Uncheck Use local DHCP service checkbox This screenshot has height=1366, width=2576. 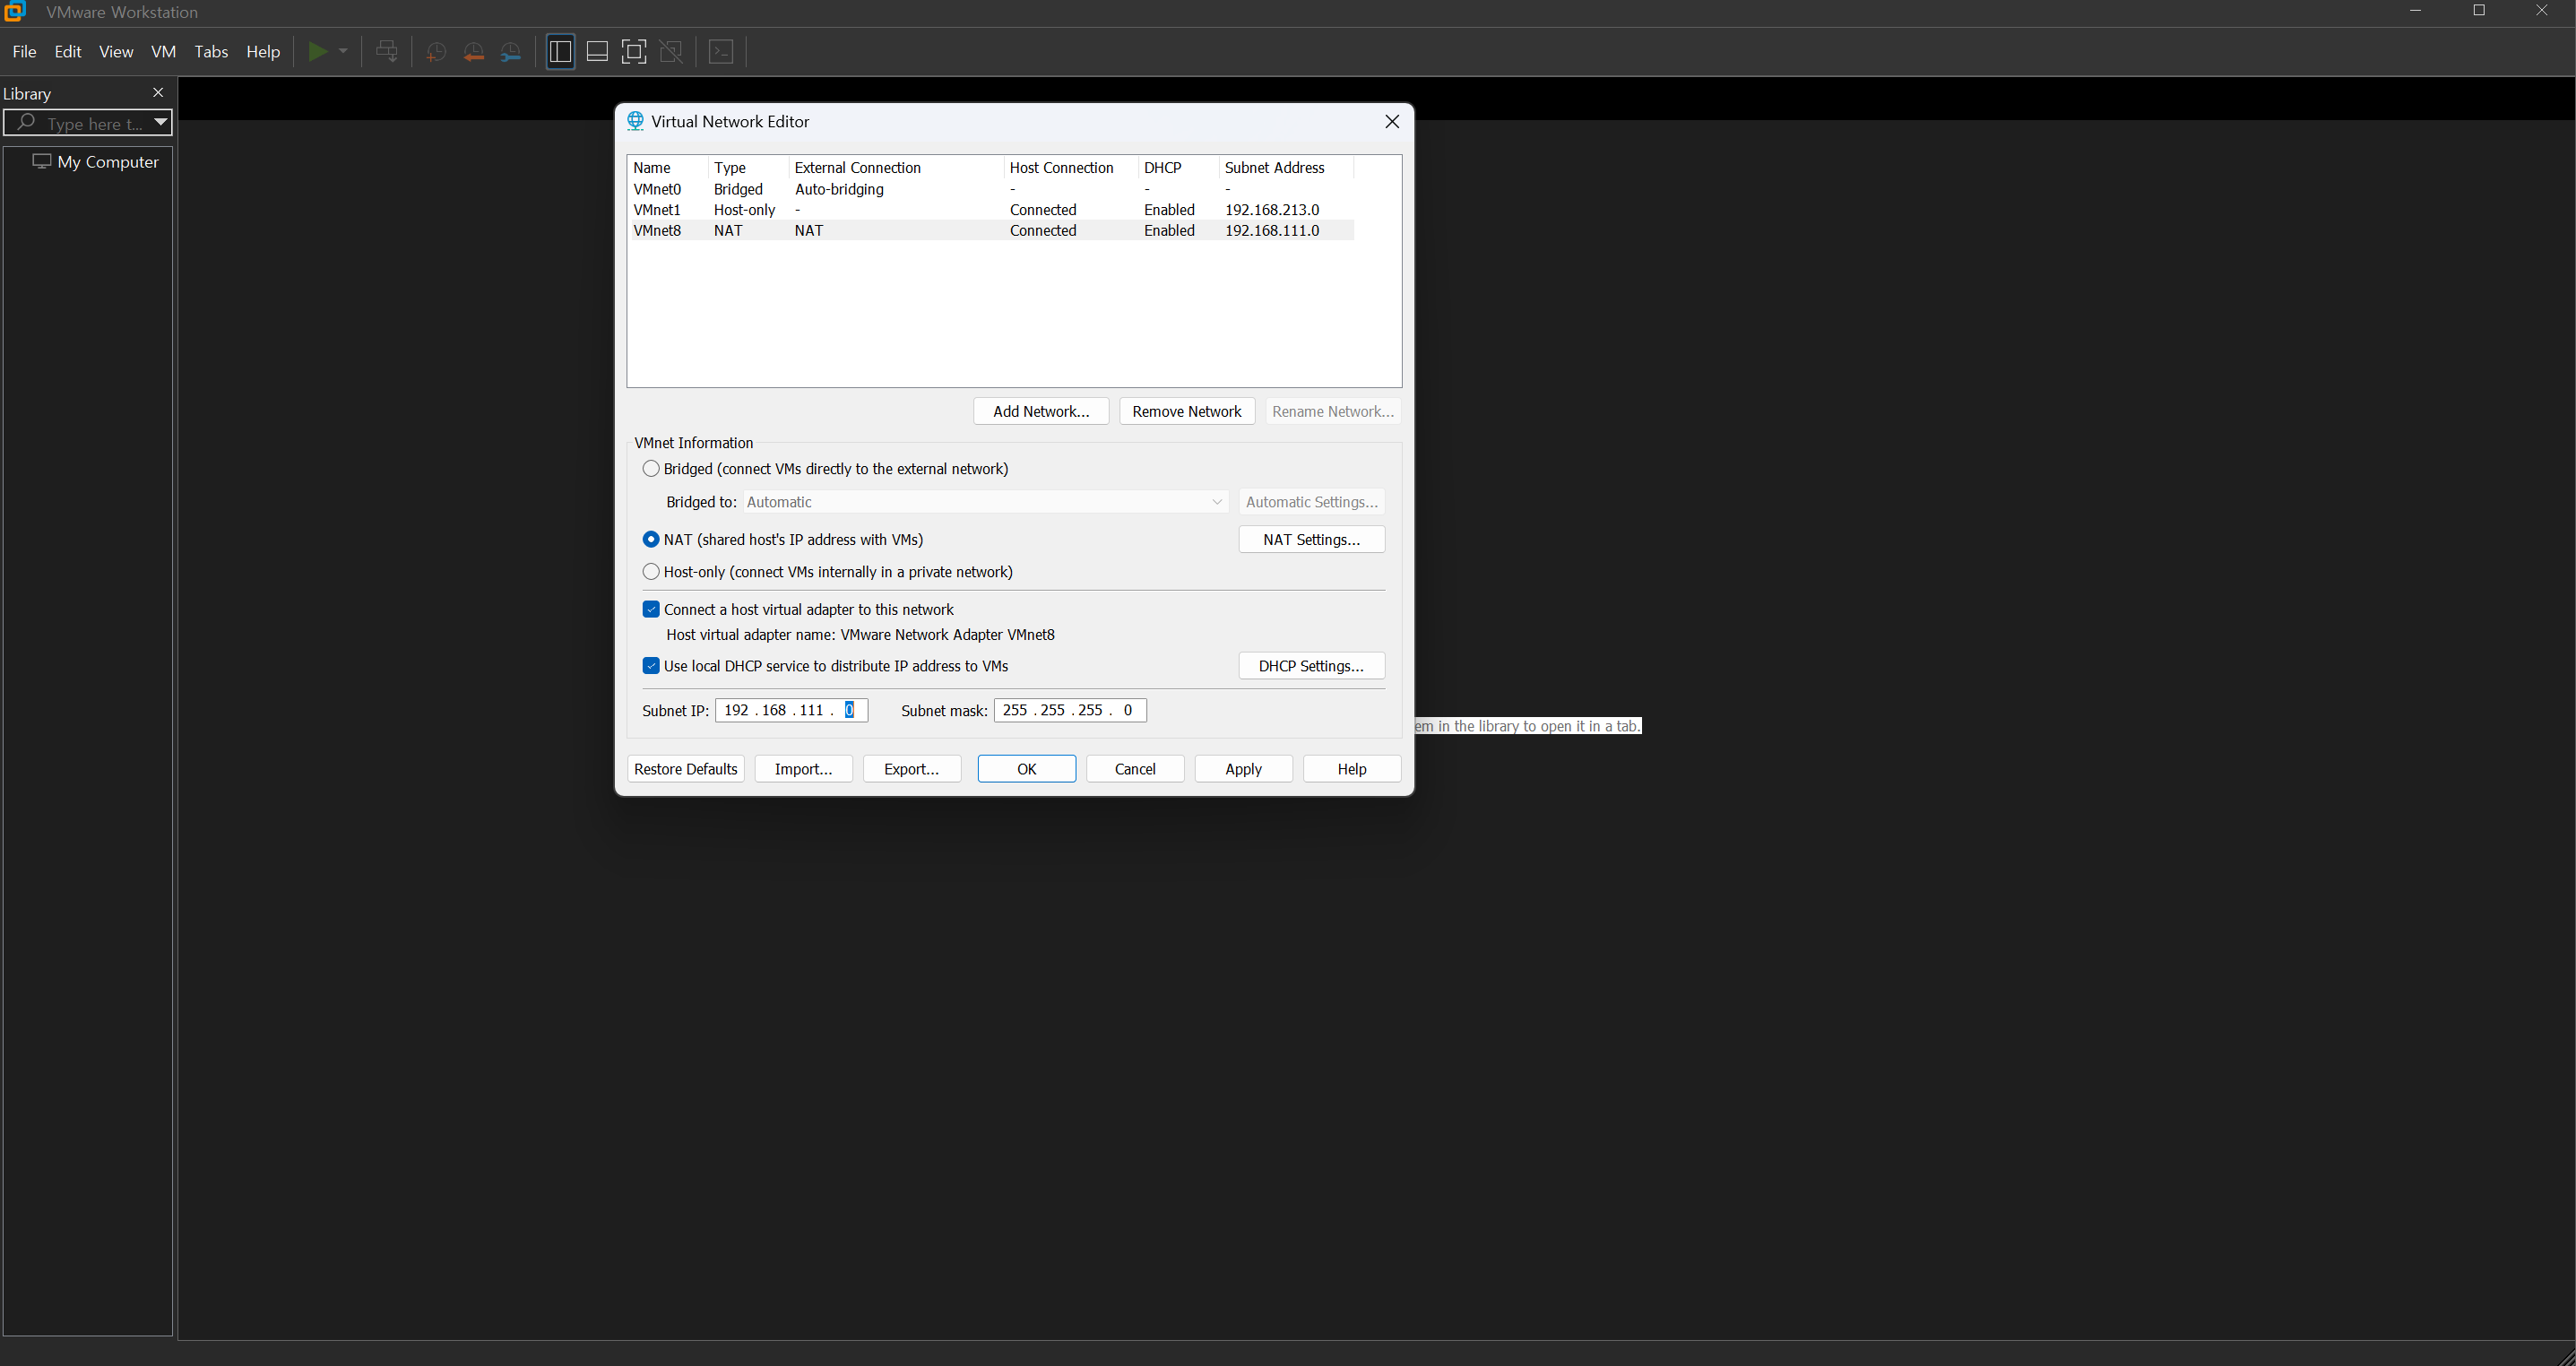click(651, 666)
